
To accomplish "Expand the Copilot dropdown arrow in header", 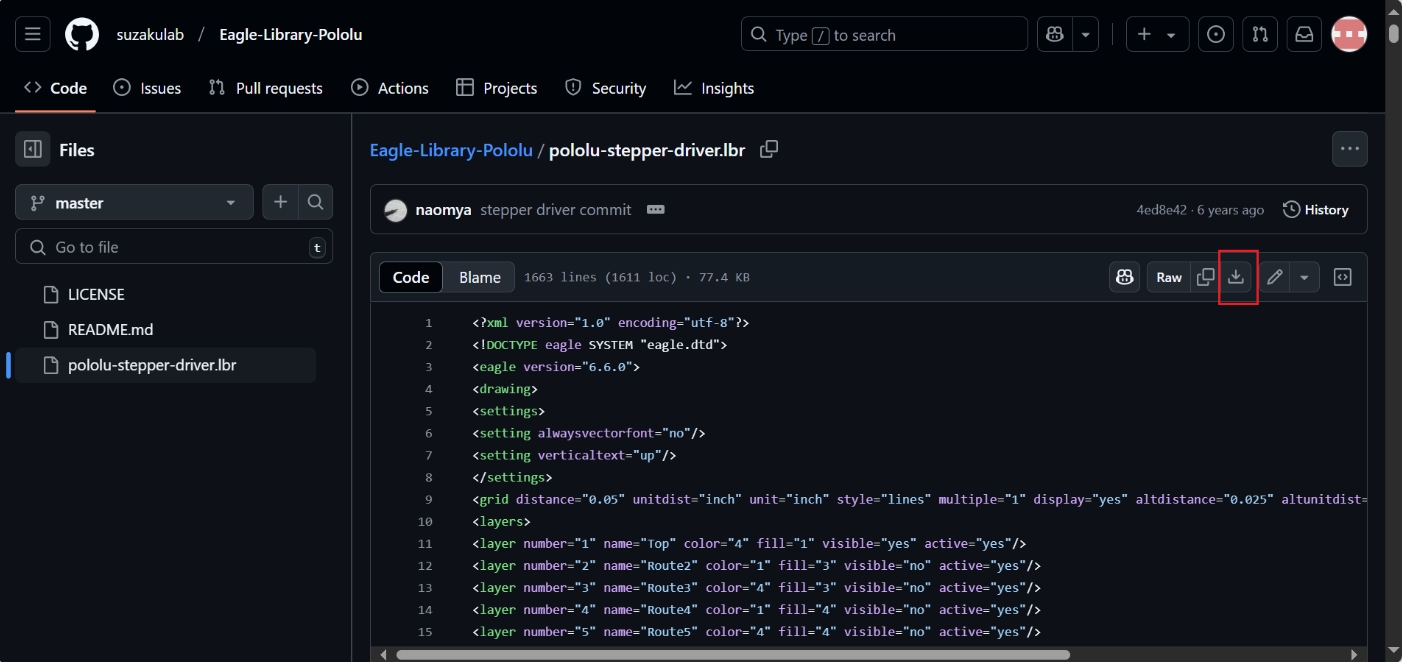I will point(1086,34).
